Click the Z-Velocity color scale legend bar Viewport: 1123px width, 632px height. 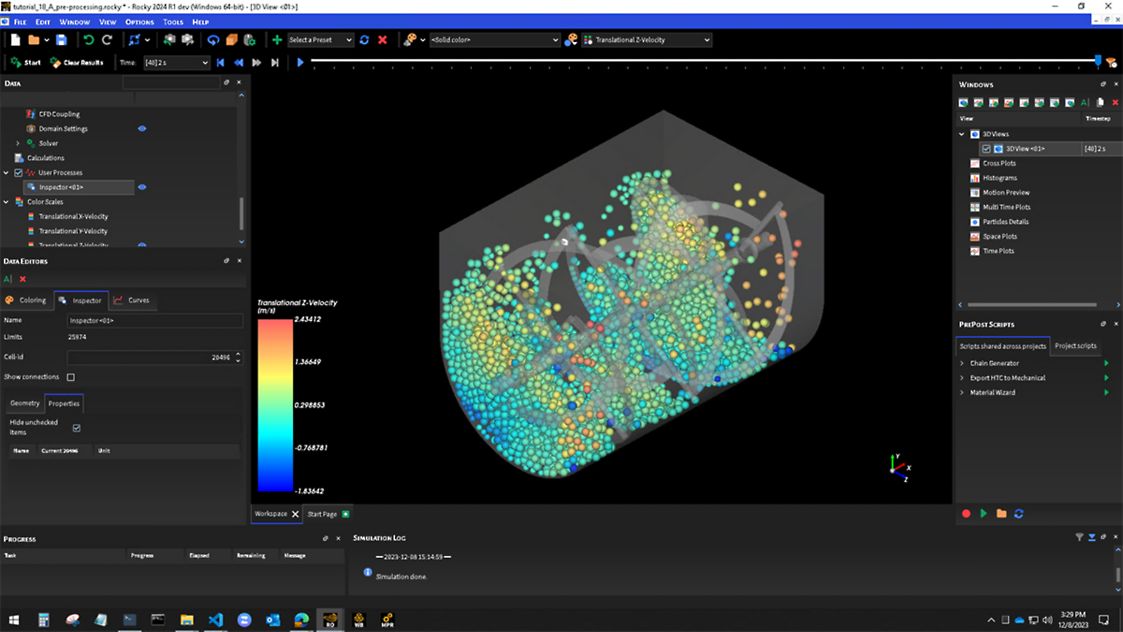[275, 406]
